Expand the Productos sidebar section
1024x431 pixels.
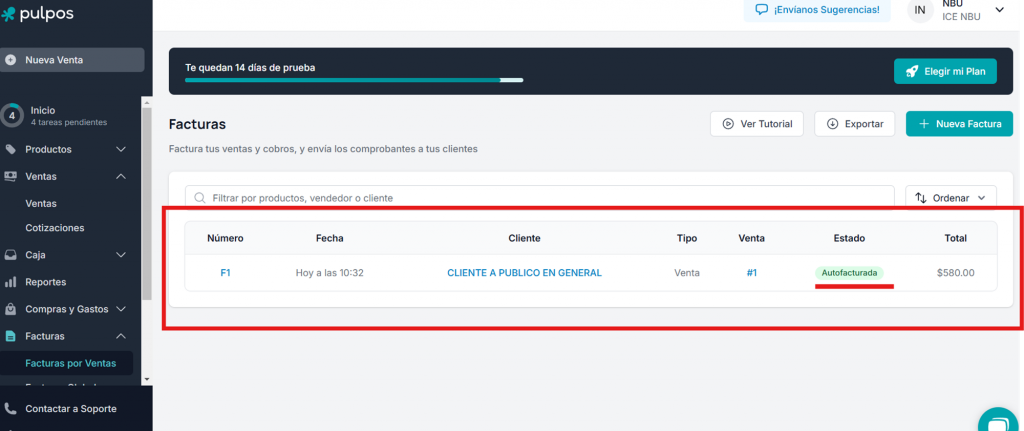coord(121,150)
